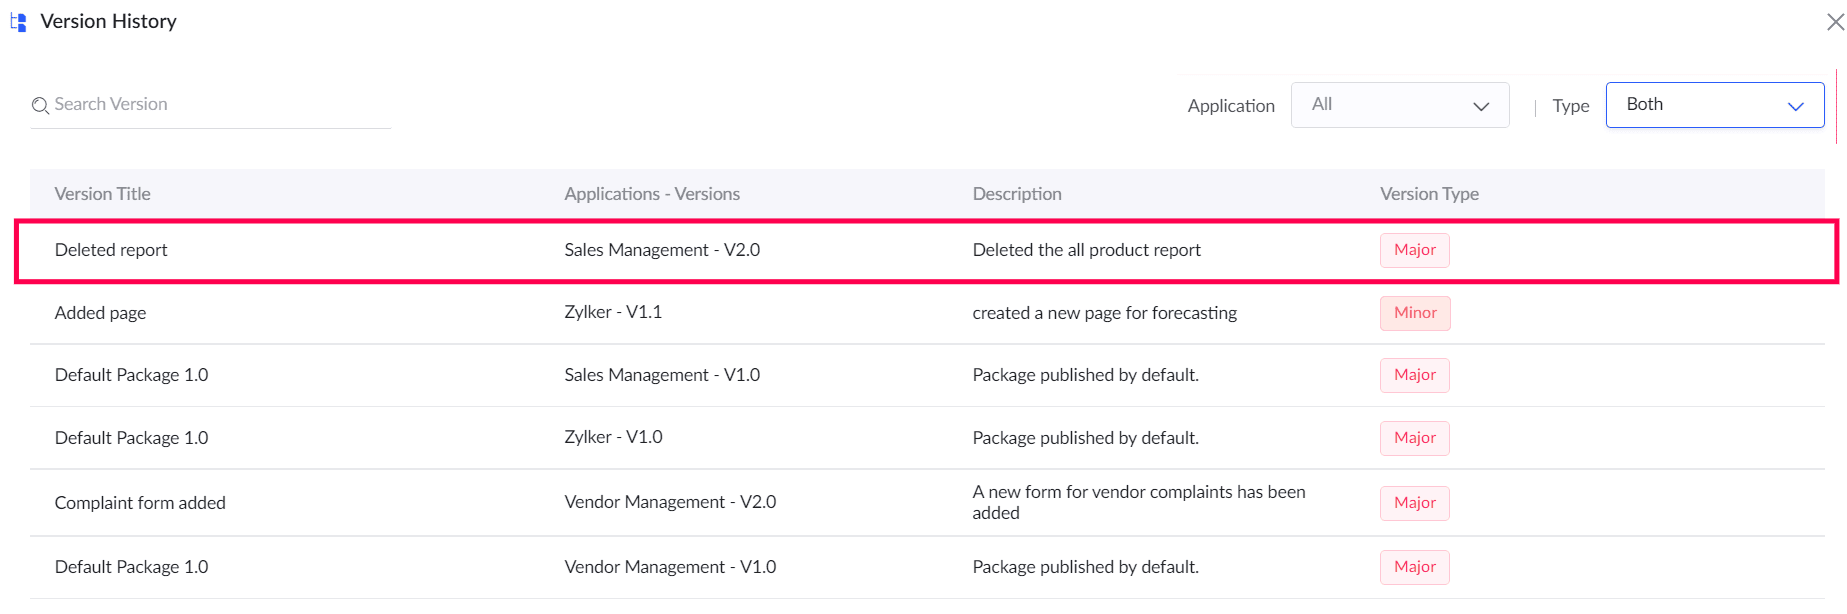The image size is (1847, 614).
Task: Click the Version History icon
Action: tap(18, 22)
